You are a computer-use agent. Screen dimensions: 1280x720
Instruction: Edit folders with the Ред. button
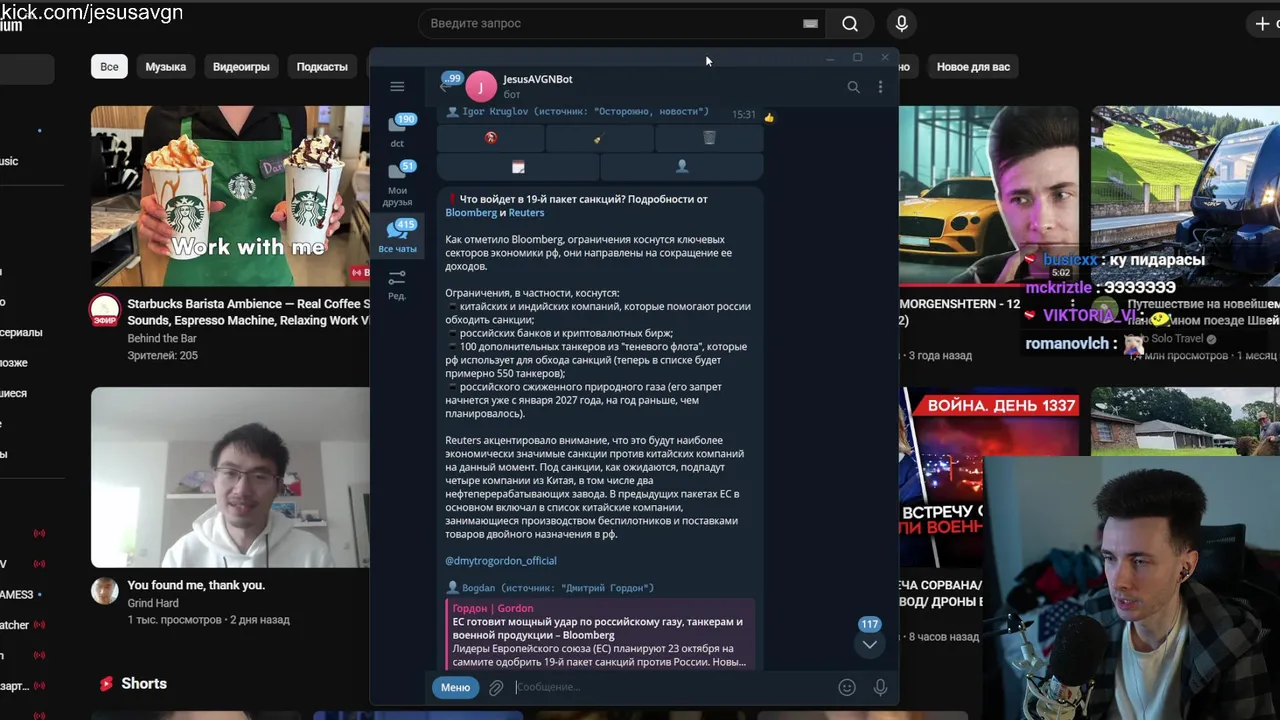point(397,284)
